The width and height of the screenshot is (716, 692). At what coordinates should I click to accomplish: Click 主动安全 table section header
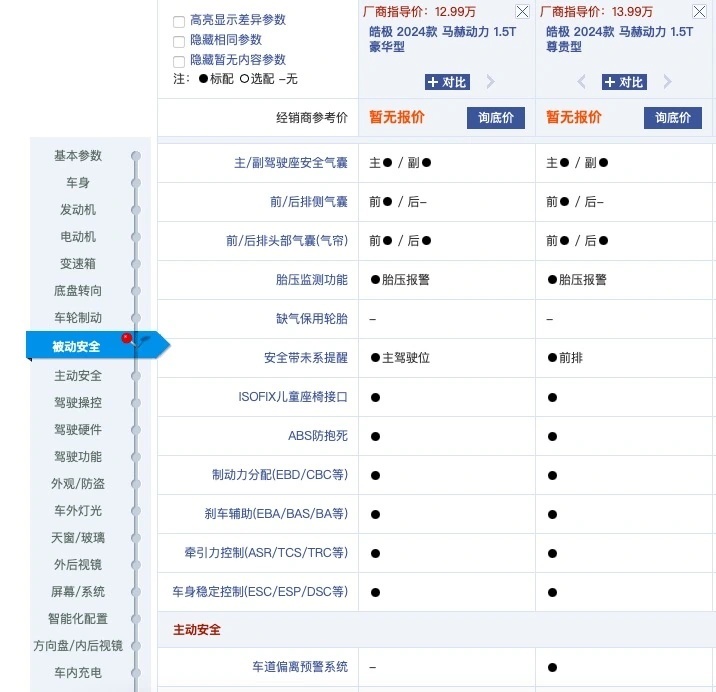[197, 630]
